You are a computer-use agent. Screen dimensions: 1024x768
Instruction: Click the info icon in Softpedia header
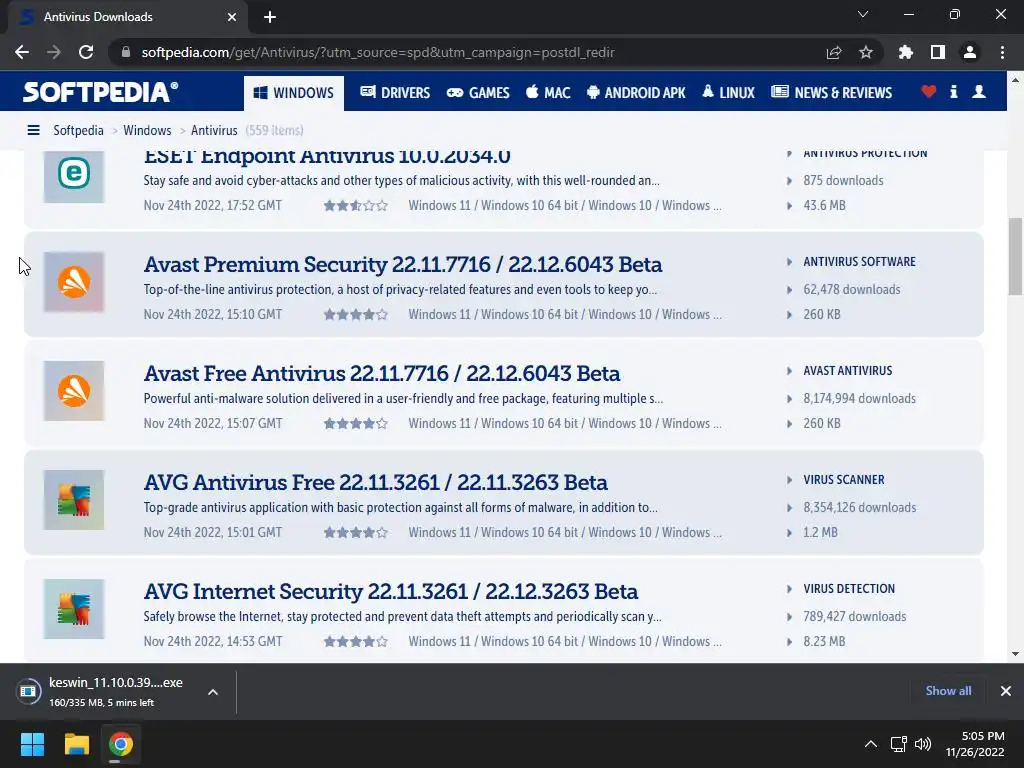pos(953,92)
